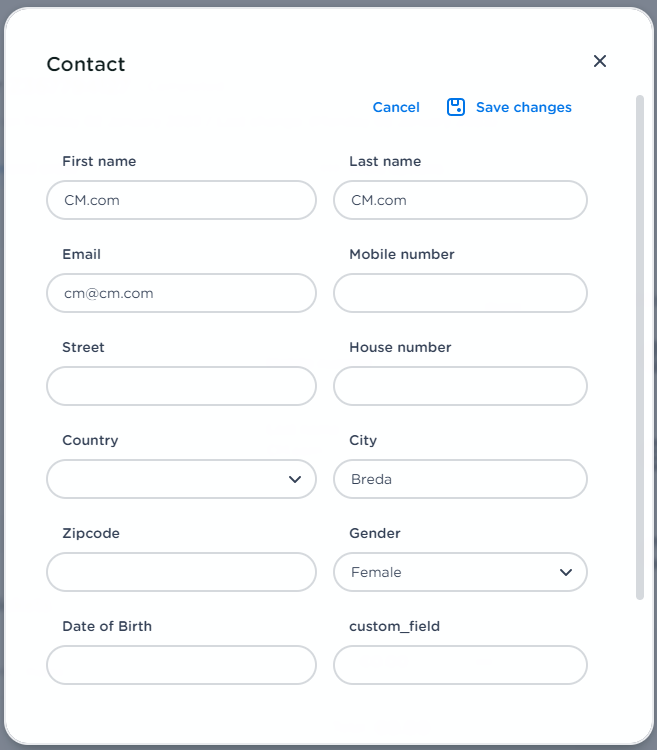The width and height of the screenshot is (657, 750).
Task: Edit the City field containing Breda
Action: click(x=460, y=479)
